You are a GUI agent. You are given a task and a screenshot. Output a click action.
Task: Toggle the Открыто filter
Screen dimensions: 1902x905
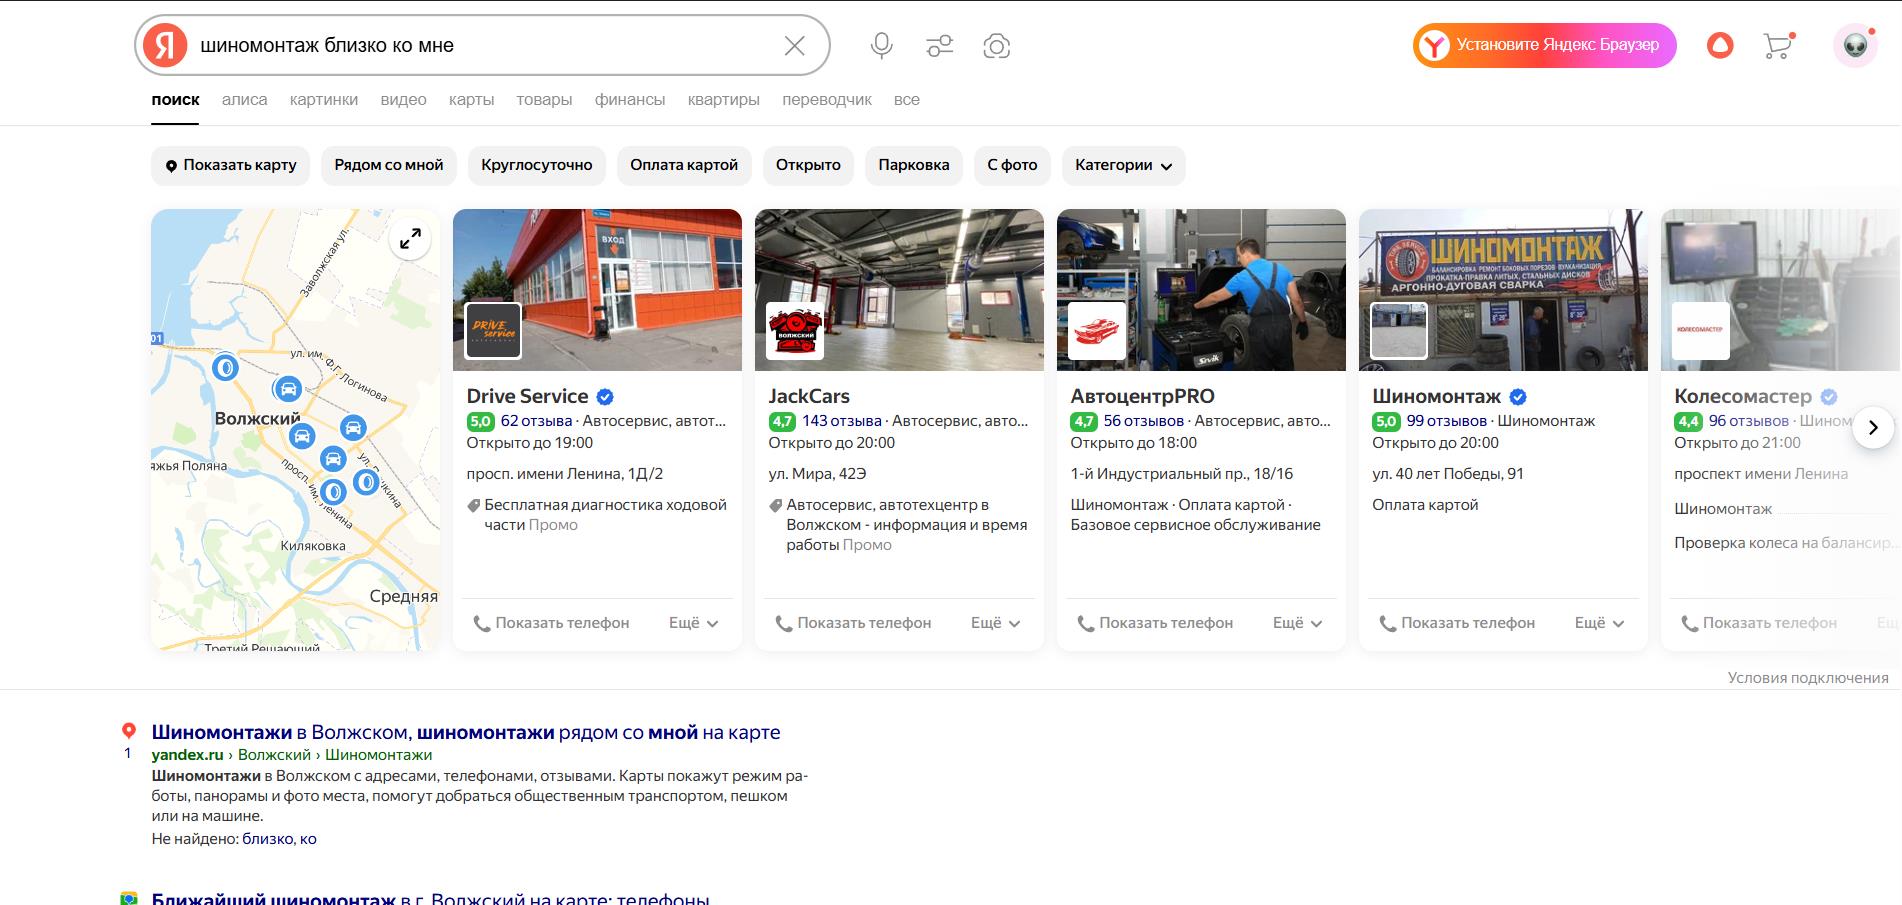click(808, 165)
